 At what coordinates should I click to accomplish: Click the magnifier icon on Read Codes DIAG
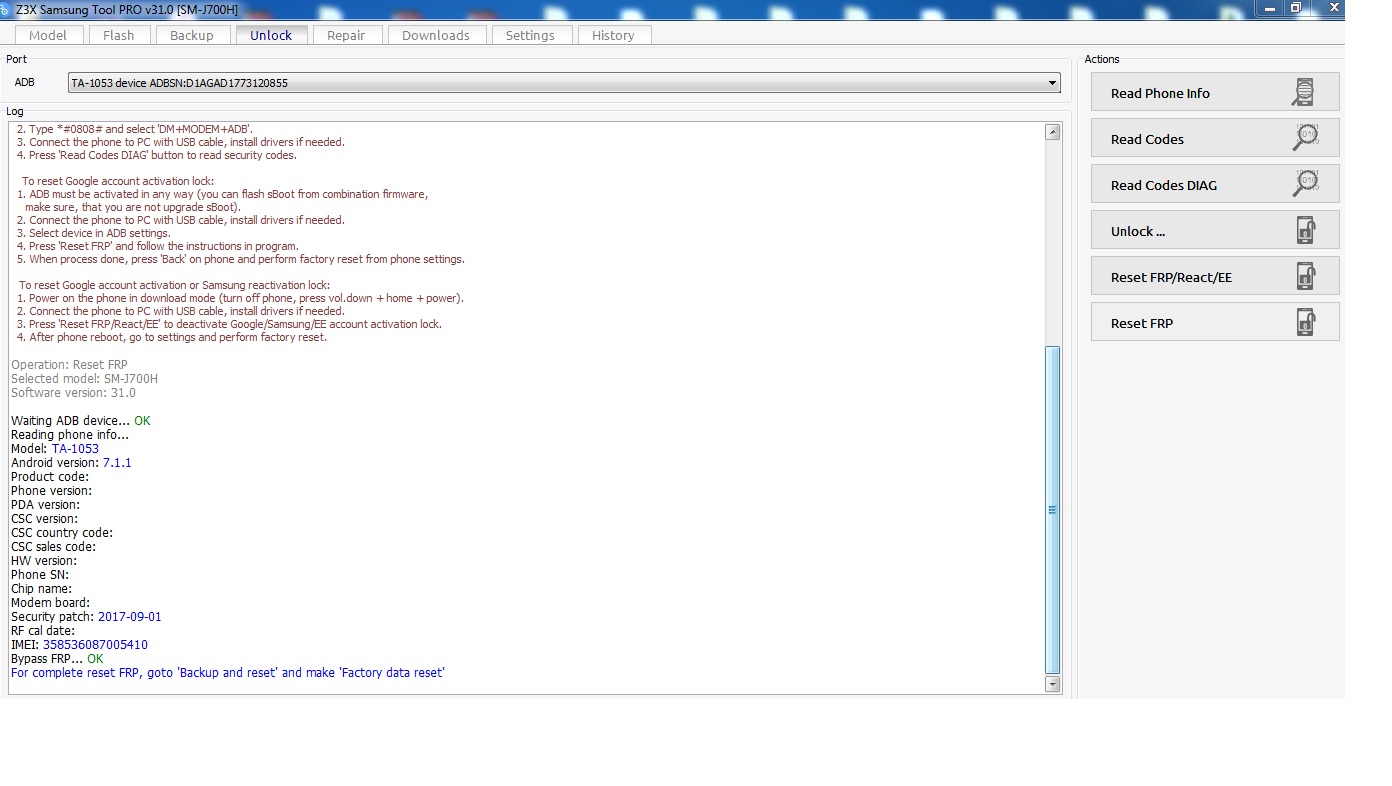1306,184
